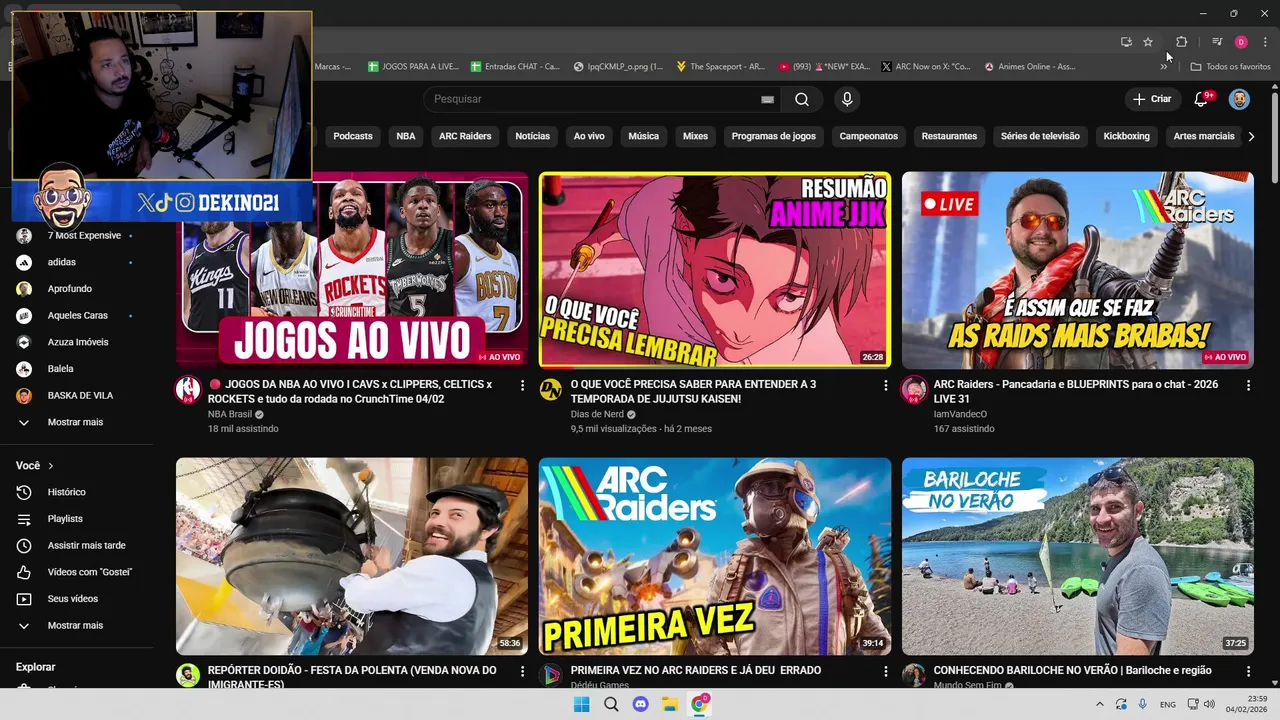Select the Notícias filter chip
The image size is (1280, 720).
pos(533,136)
